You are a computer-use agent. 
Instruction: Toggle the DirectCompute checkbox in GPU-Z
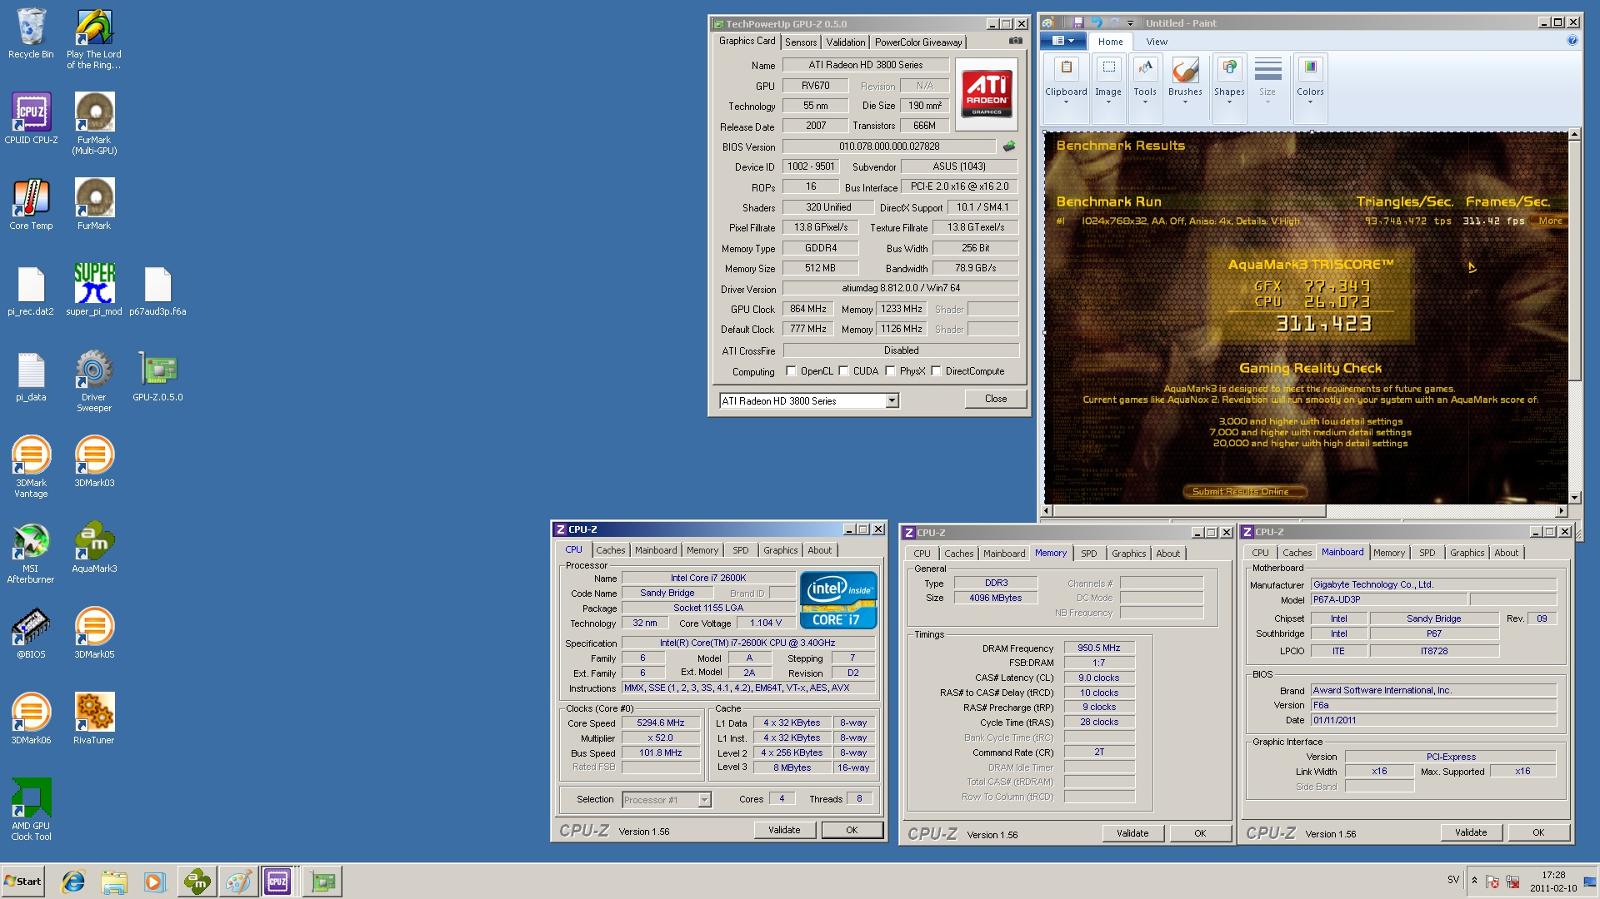(x=936, y=371)
